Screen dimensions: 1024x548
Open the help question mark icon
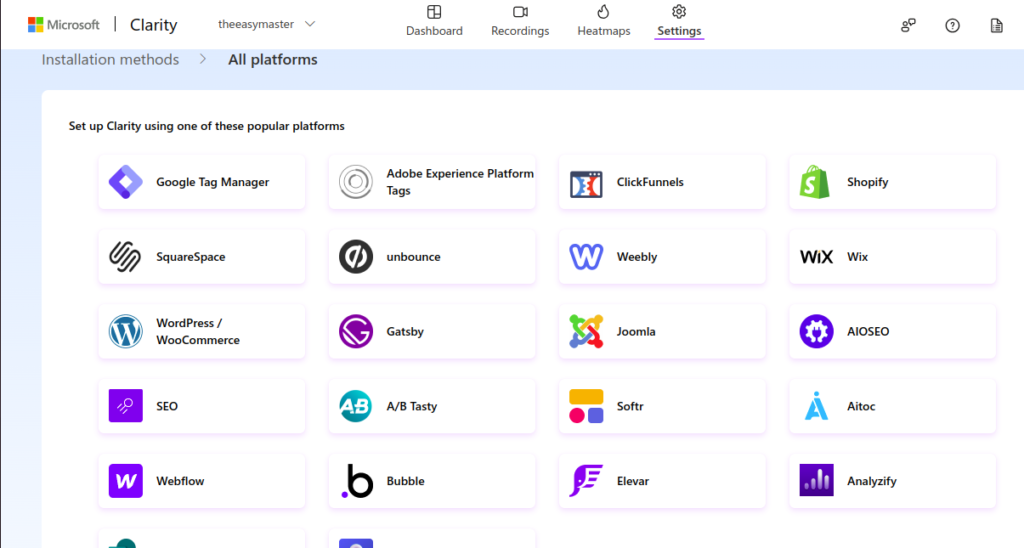click(x=952, y=25)
